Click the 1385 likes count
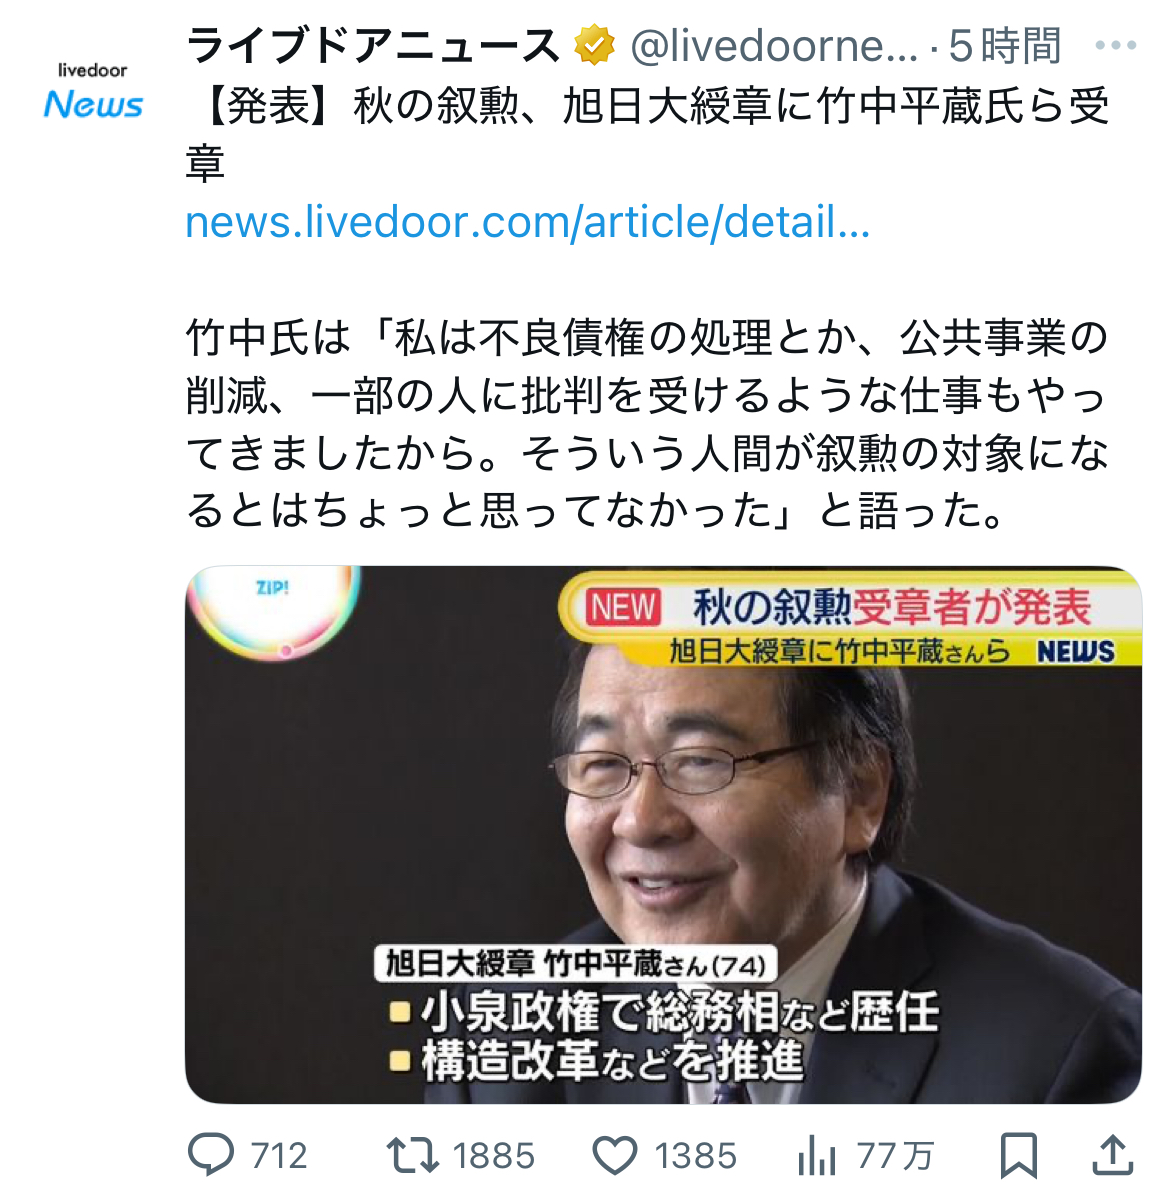Image resolution: width=1170 pixels, height=1192 pixels. 696,1156
